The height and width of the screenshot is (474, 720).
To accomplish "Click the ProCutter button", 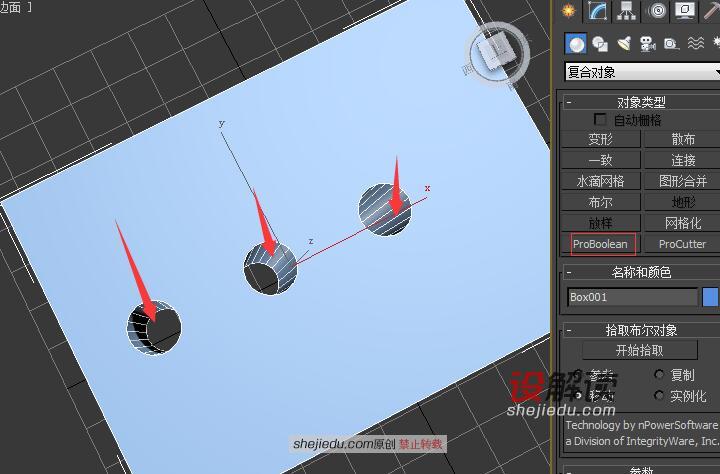I will (x=683, y=244).
